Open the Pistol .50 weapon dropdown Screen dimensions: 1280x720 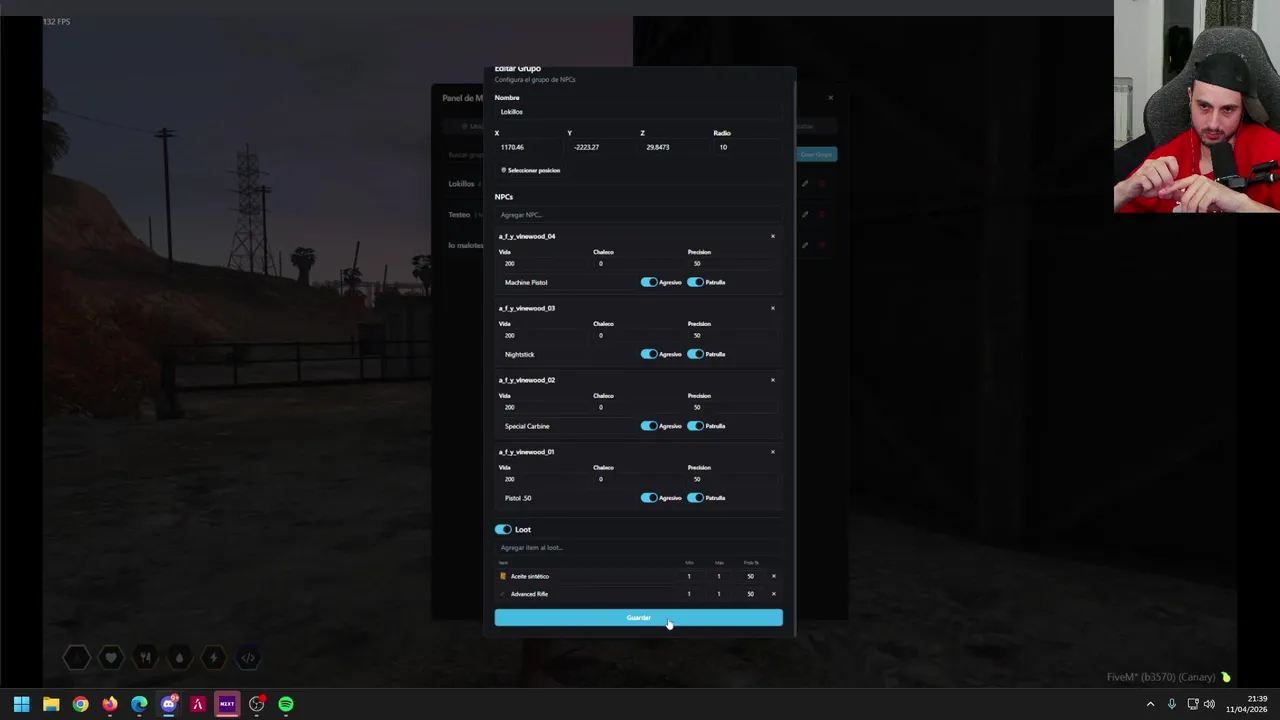(x=567, y=498)
